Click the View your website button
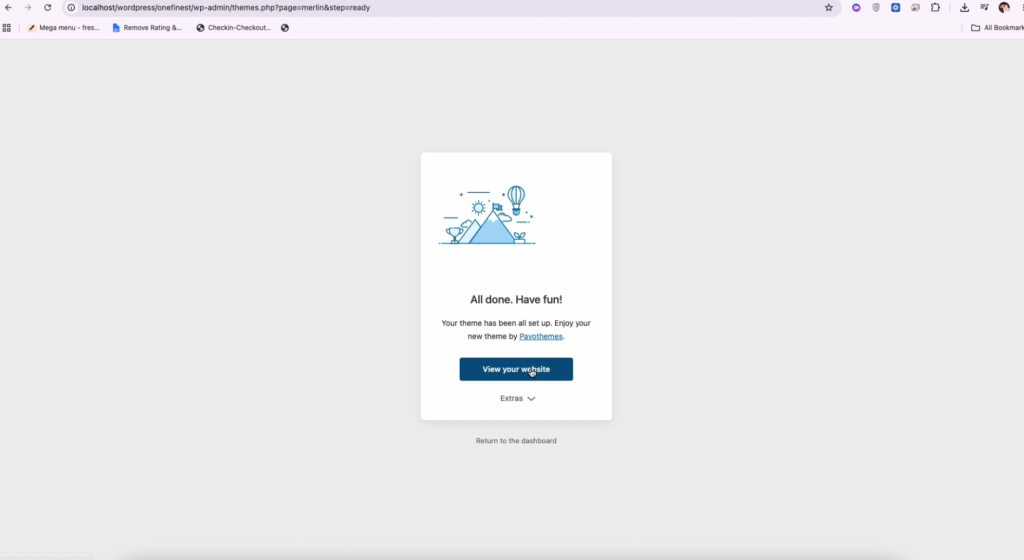This screenshot has height=560, width=1024. point(516,369)
